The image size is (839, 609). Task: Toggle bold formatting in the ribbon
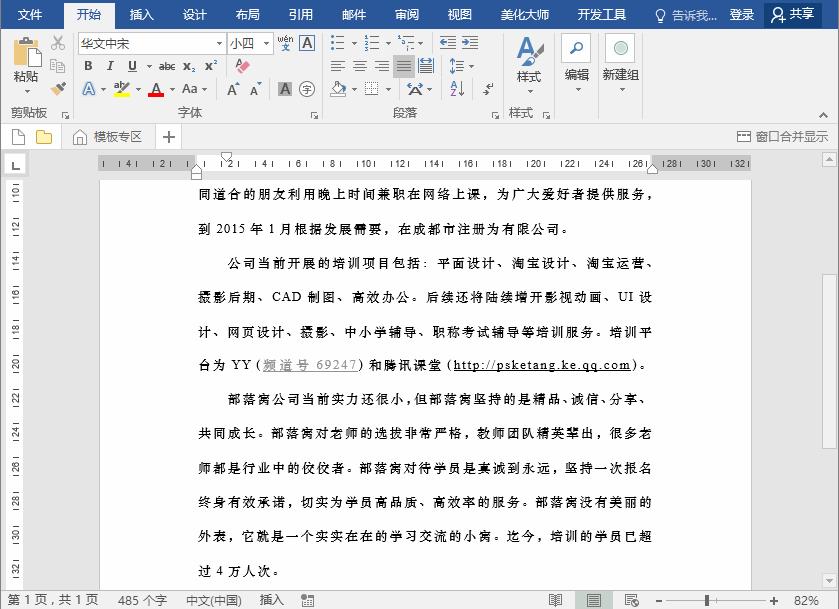coord(89,66)
